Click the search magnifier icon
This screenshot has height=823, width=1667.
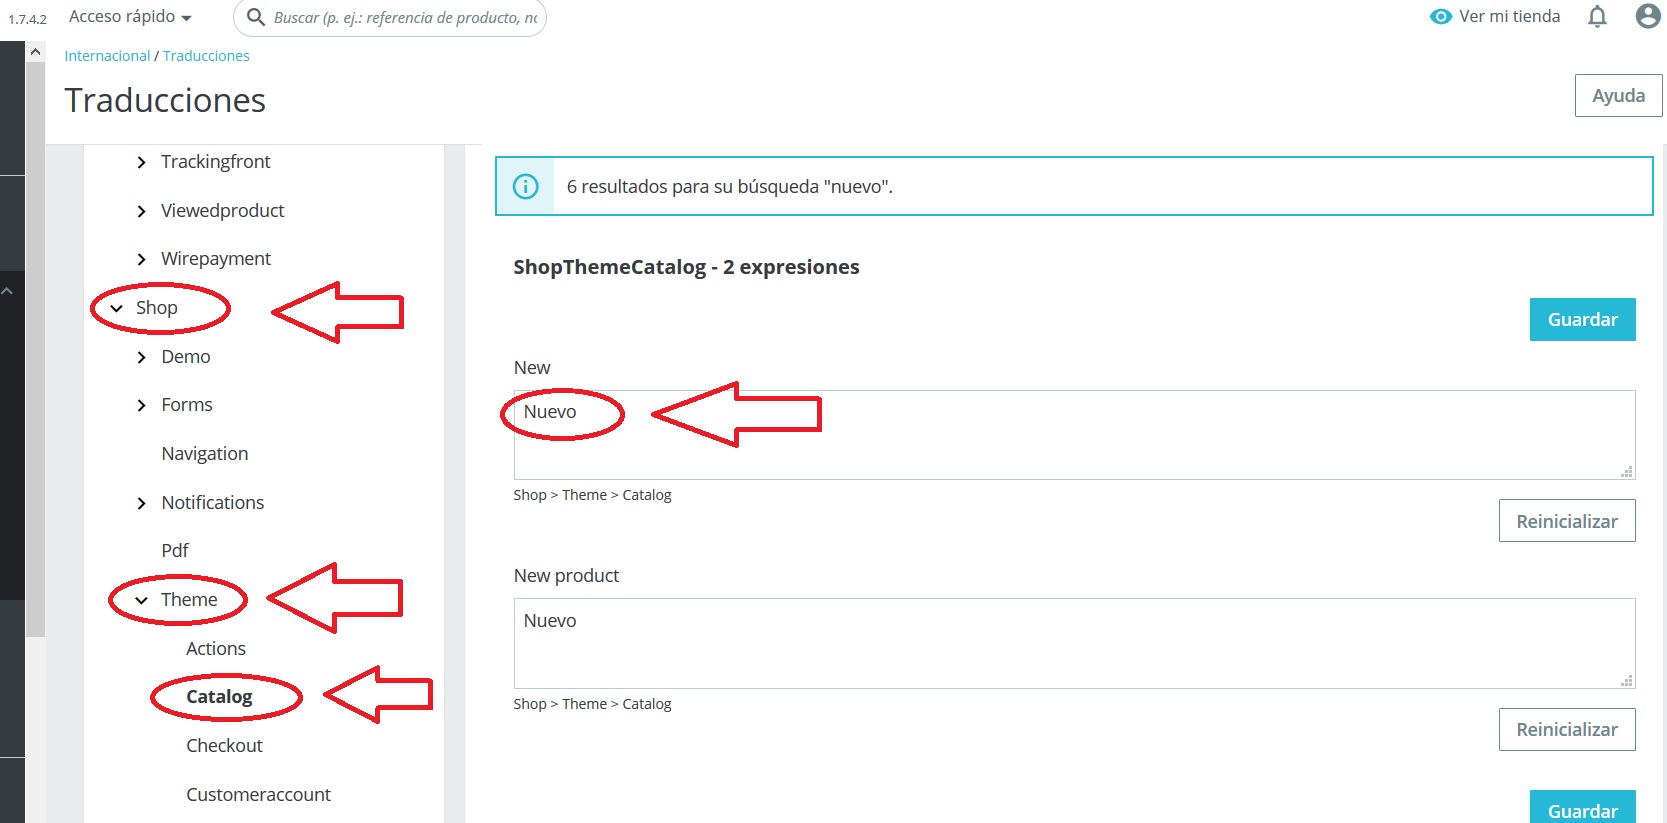(256, 17)
